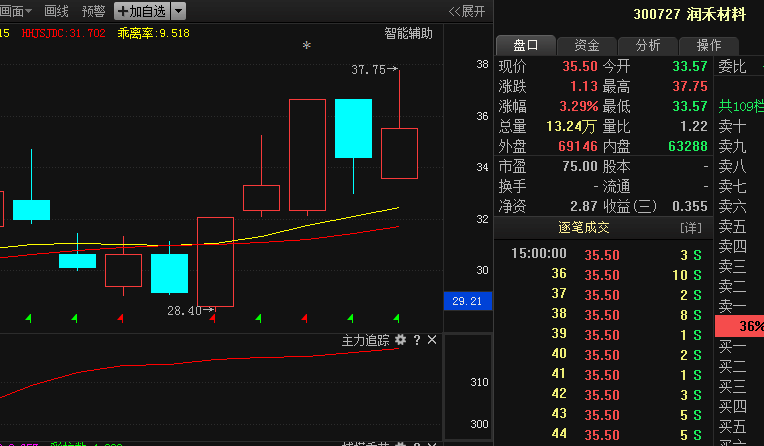
Task: Click the 委比 label
Action: tap(732, 66)
